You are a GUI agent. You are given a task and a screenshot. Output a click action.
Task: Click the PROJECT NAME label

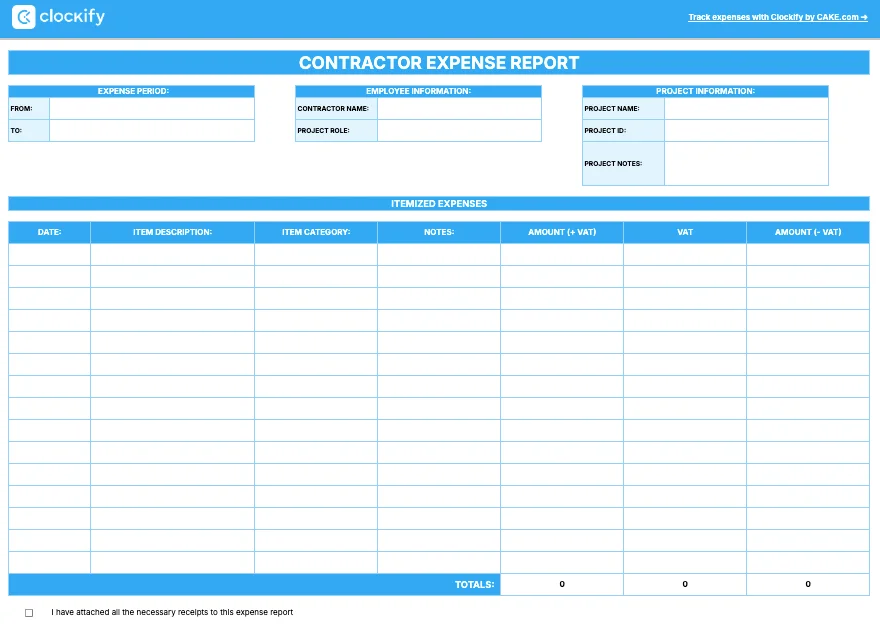point(612,108)
